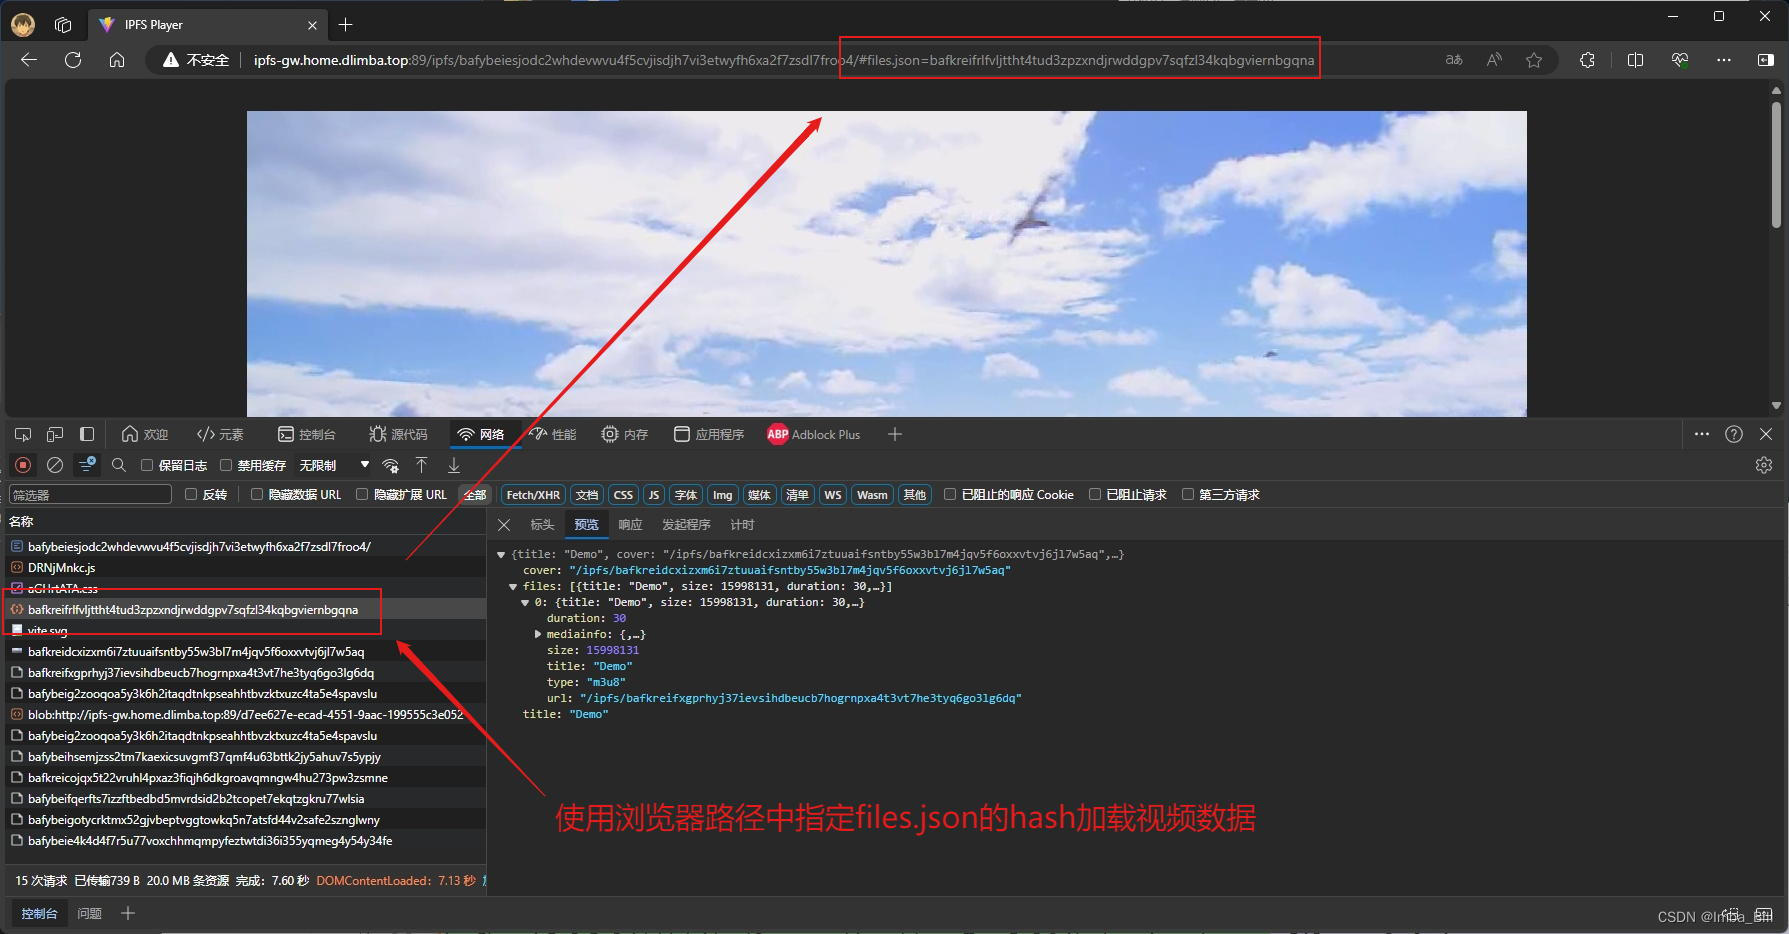Screen dimensions: 1789x934
Task: Toggle device emulation icon in DevTools
Action: tap(55, 434)
